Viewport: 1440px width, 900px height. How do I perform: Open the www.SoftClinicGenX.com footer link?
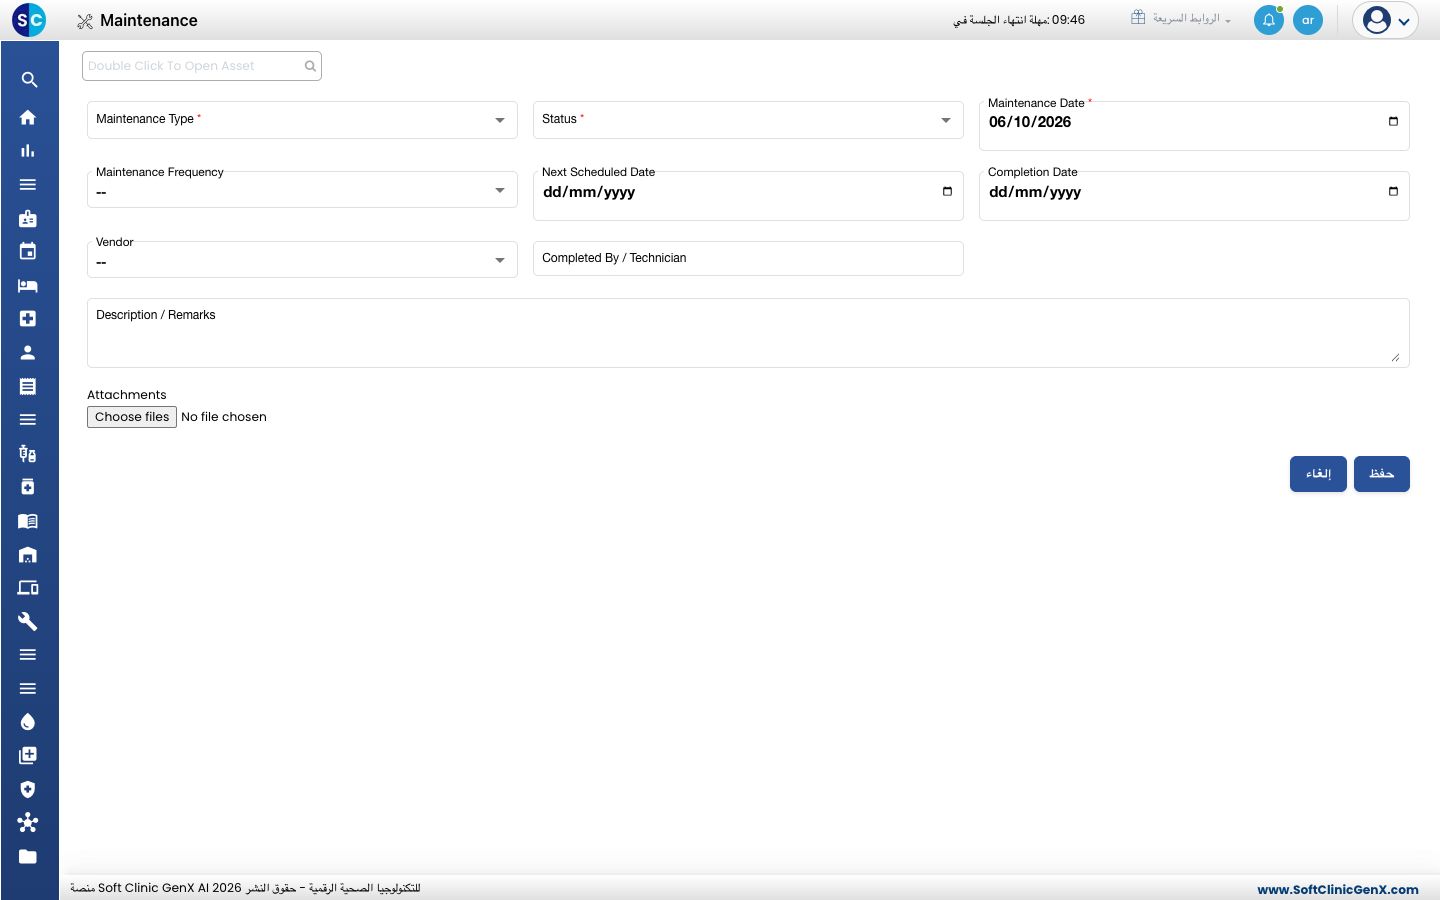point(1338,889)
